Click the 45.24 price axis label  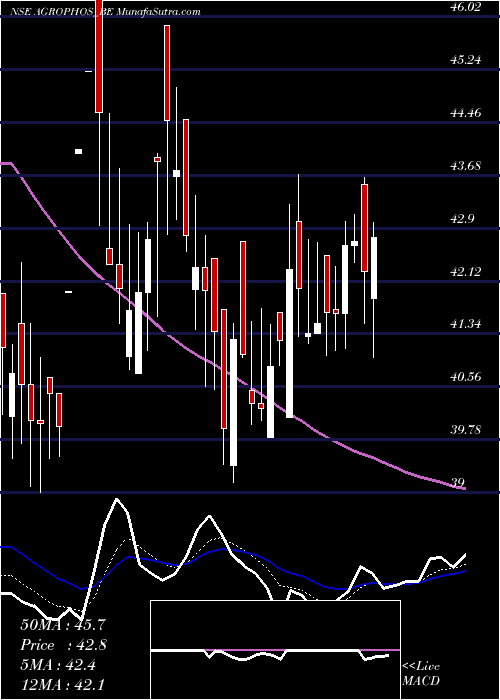point(466,60)
